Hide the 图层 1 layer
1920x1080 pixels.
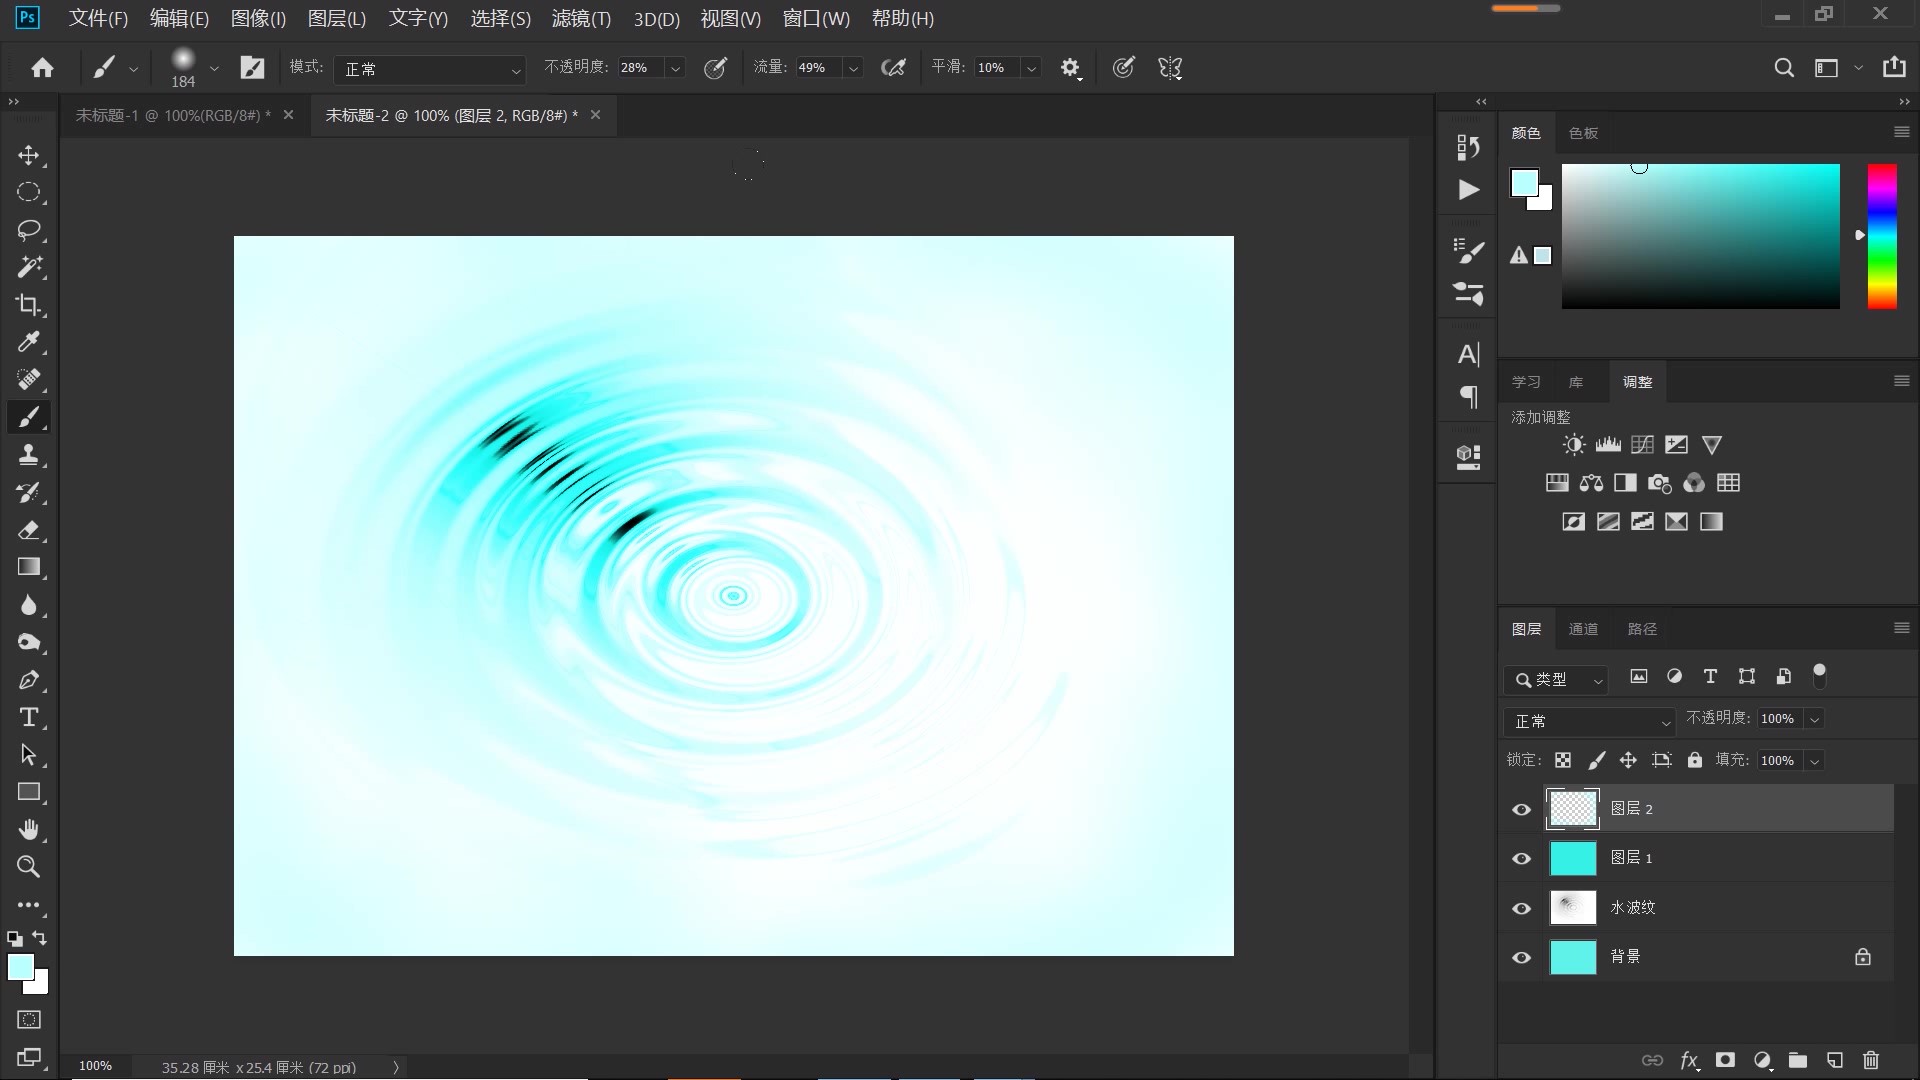(x=1521, y=859)
